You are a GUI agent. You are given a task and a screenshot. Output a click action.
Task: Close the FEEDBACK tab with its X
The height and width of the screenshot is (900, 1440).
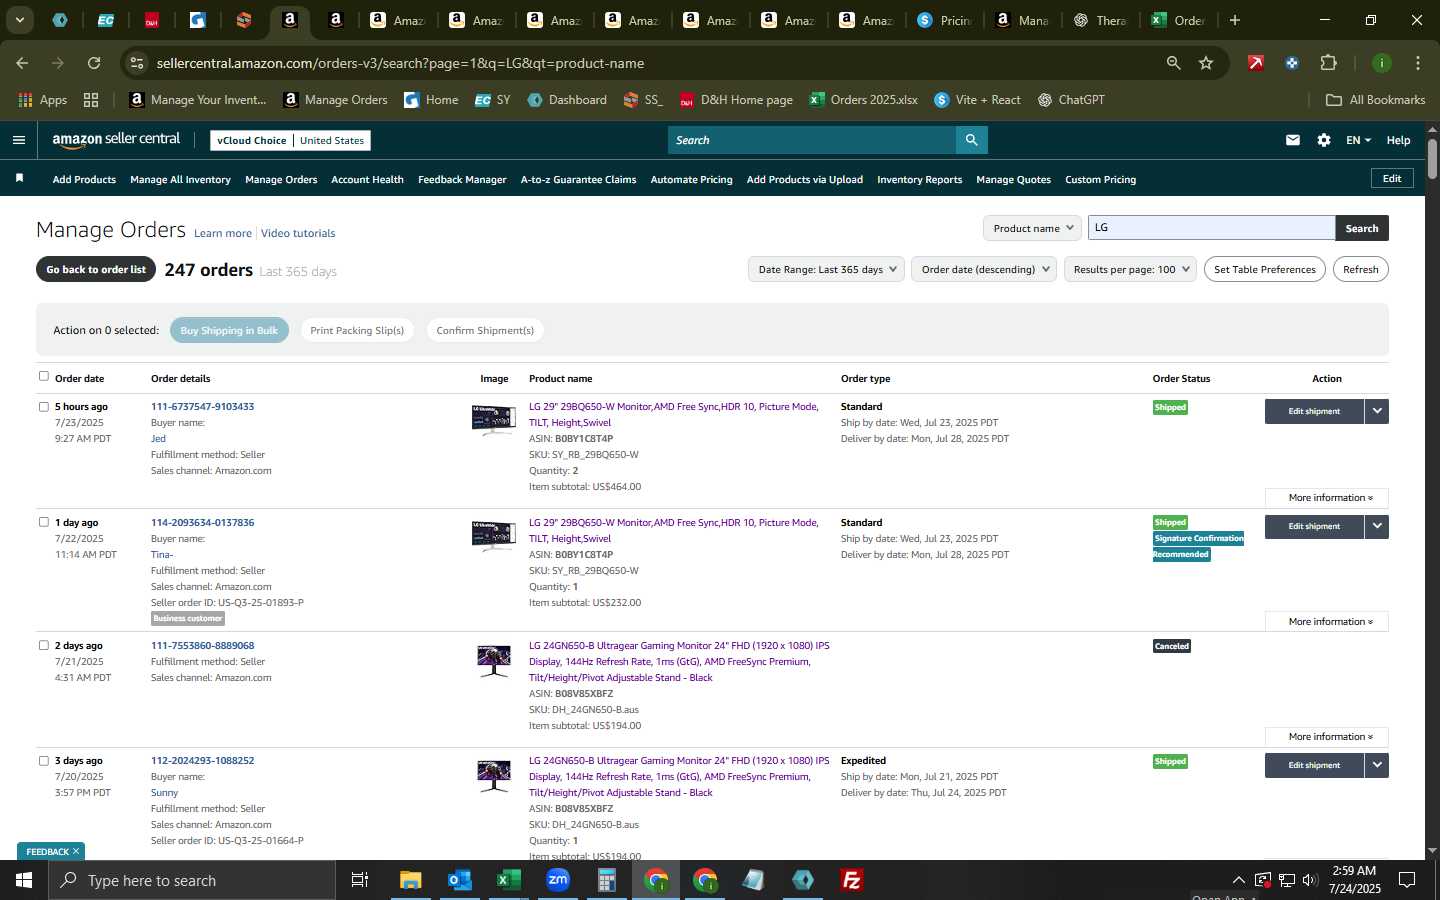76,851
